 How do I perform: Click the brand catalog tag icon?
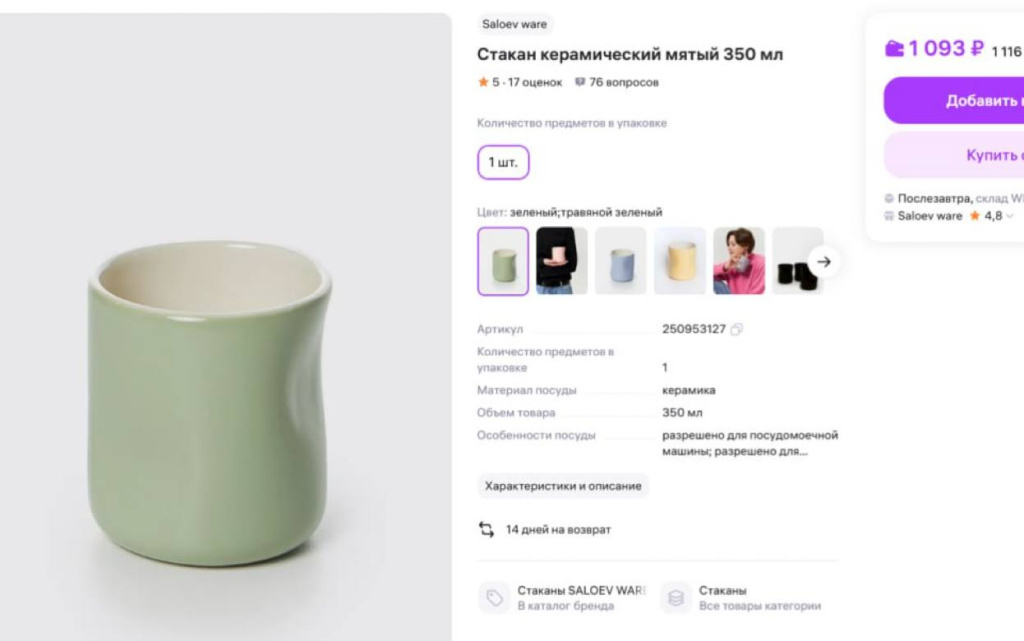point(494,597)
